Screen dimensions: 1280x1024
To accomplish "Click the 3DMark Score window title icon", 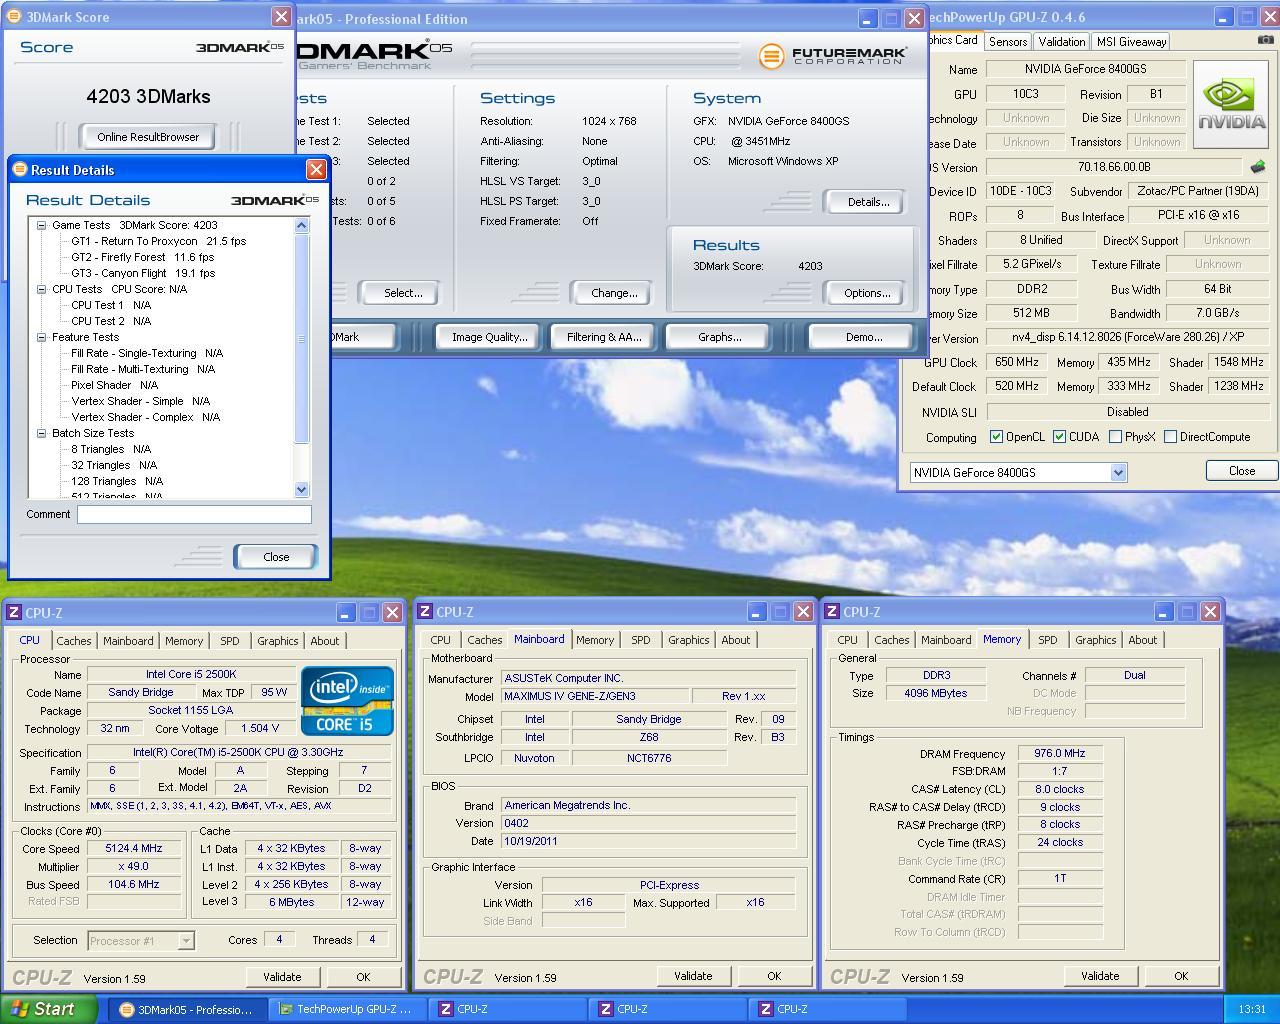I will [14, 17].
